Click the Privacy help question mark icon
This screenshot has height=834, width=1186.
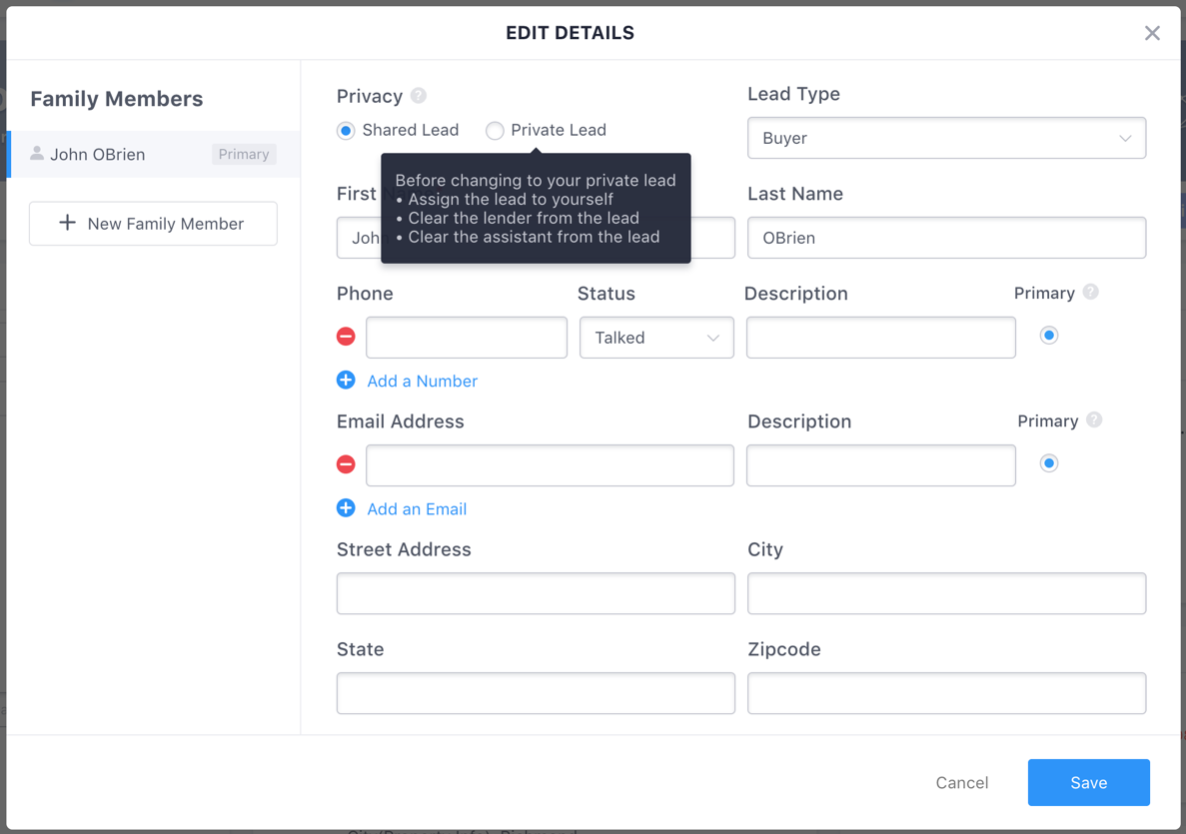[418, 96]
